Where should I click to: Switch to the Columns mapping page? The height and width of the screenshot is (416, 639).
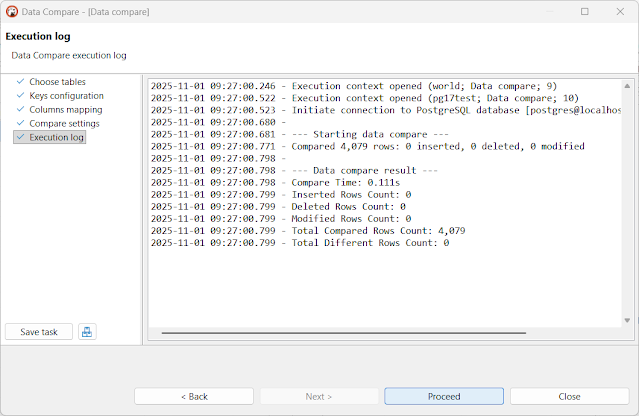click(x=66, y=110)
